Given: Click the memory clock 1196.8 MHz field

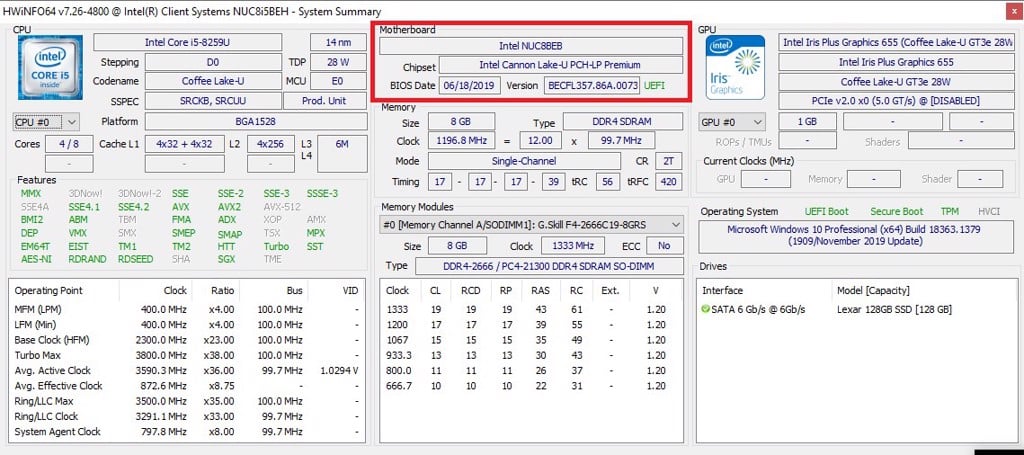Looking at the screenshot, I should point(461,140).
